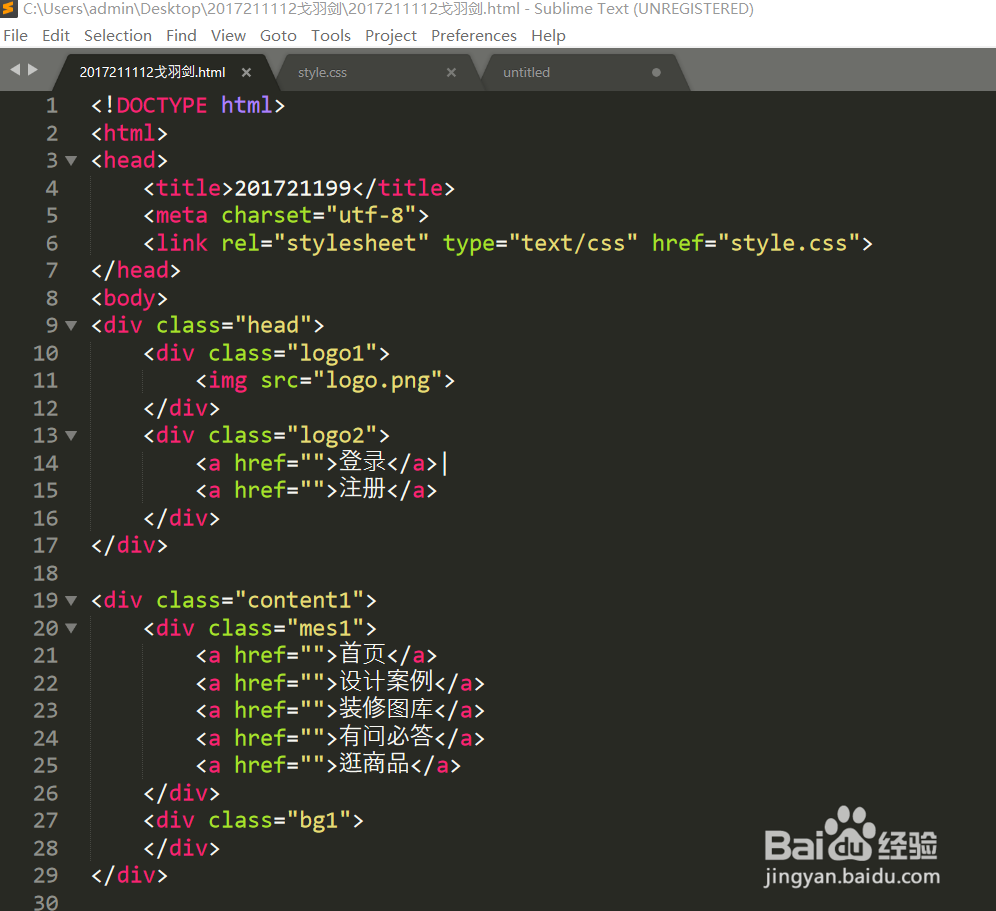Open the Preferences menu
Image resolution: width=996 pixels, height=911 pixels.
pyautogui.click(x=474, y=36)
